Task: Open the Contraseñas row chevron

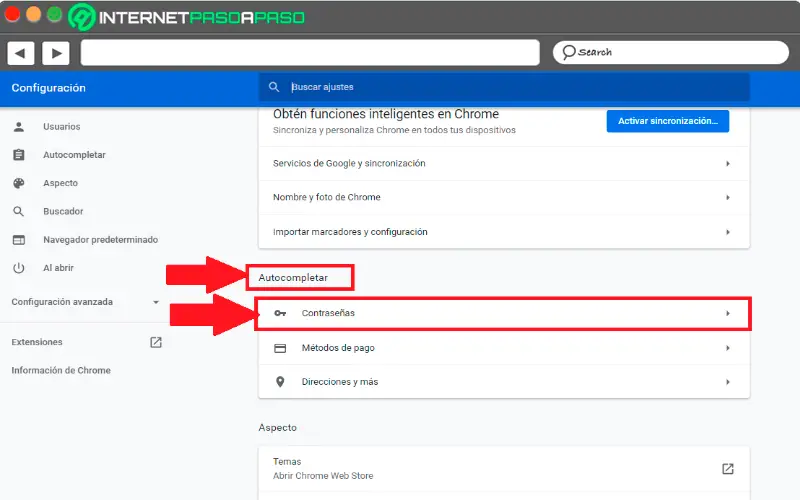Action: point(728,313)
